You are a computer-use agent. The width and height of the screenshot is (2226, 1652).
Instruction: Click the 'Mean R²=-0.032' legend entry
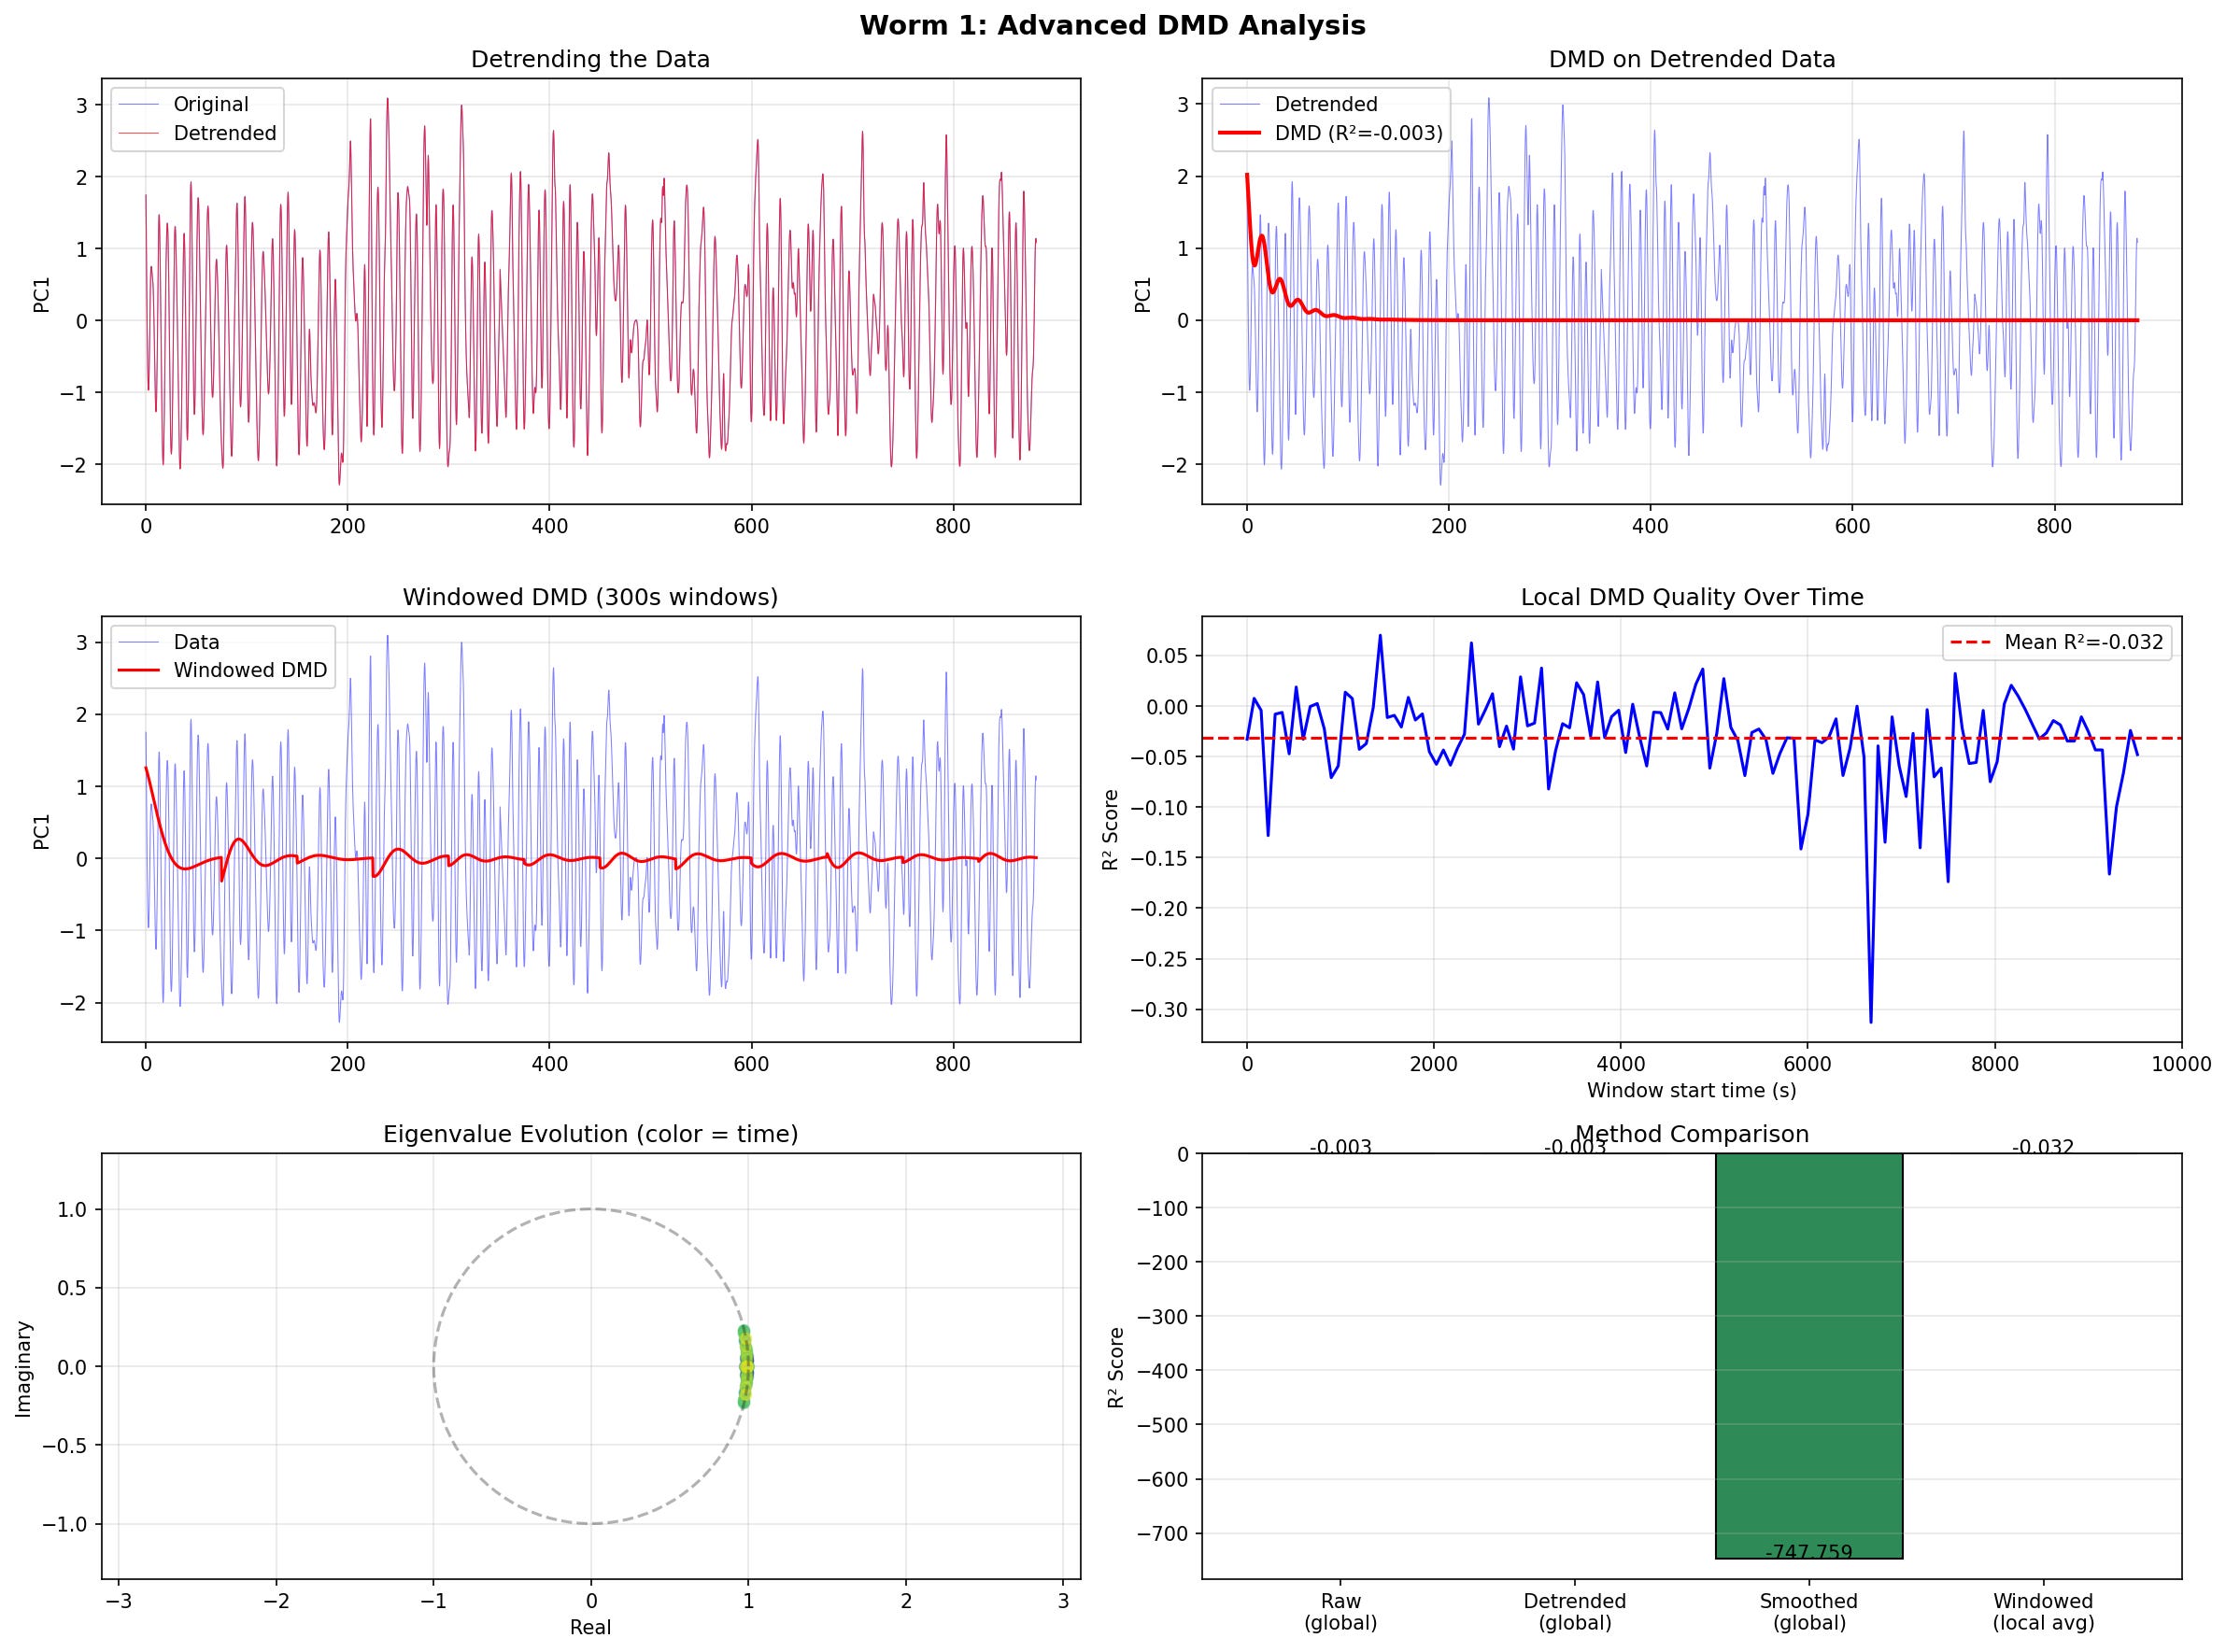(x=2083, y=642)
